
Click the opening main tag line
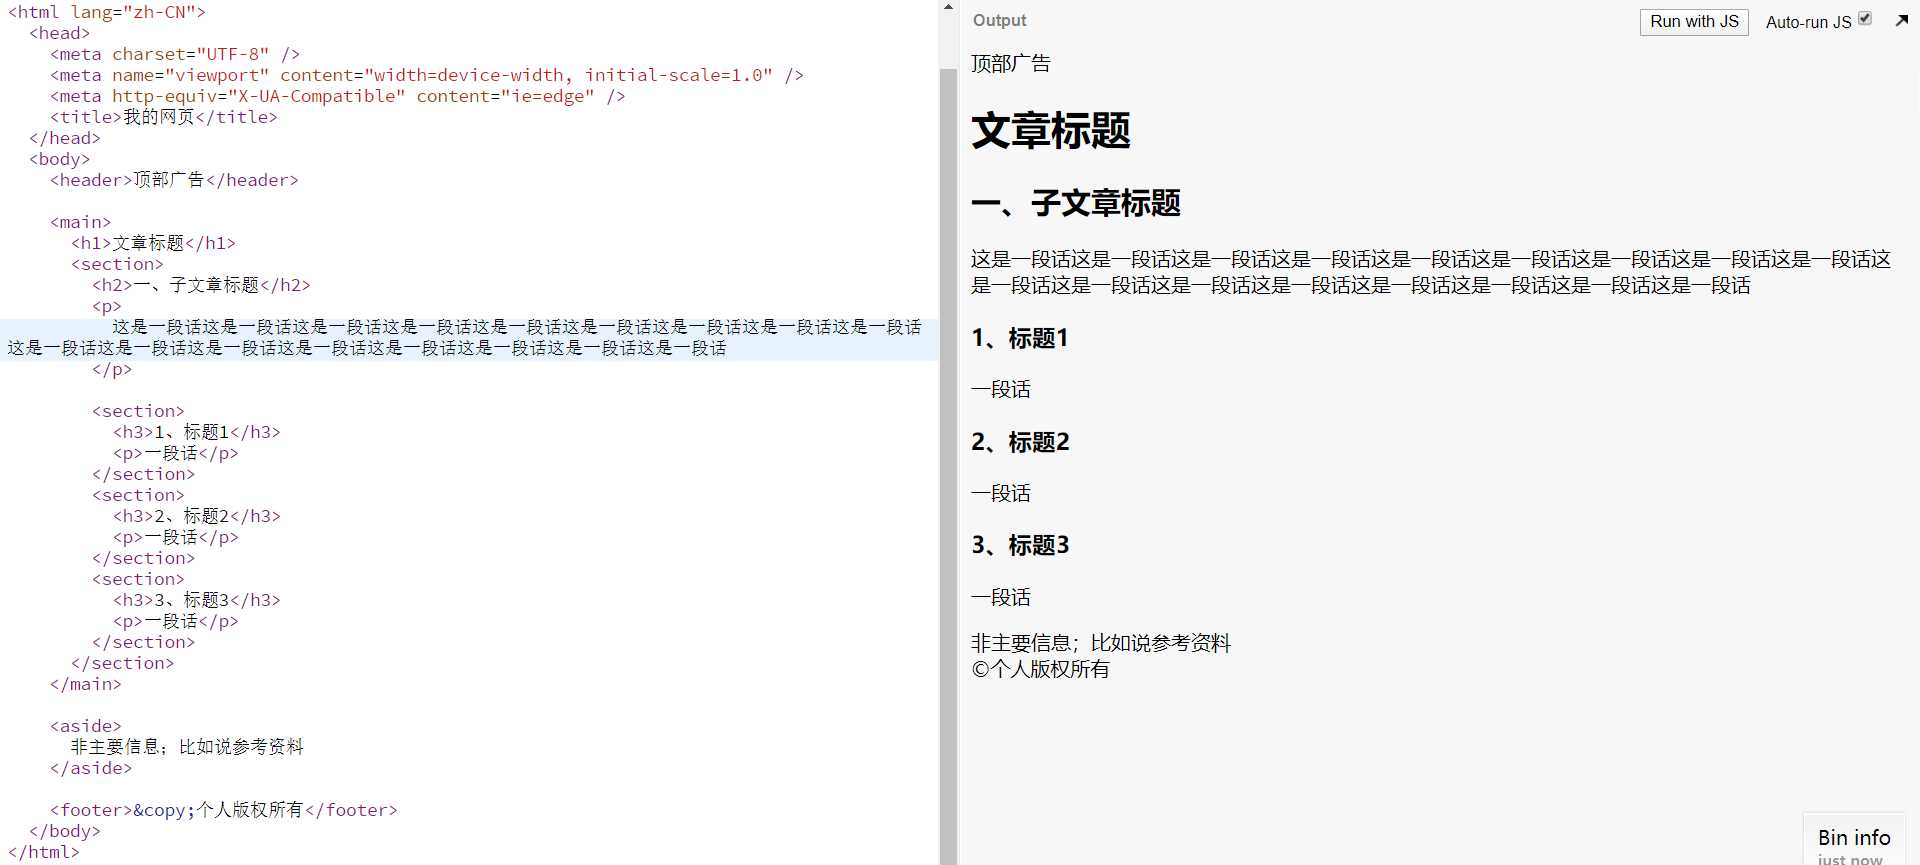[81, 222]
